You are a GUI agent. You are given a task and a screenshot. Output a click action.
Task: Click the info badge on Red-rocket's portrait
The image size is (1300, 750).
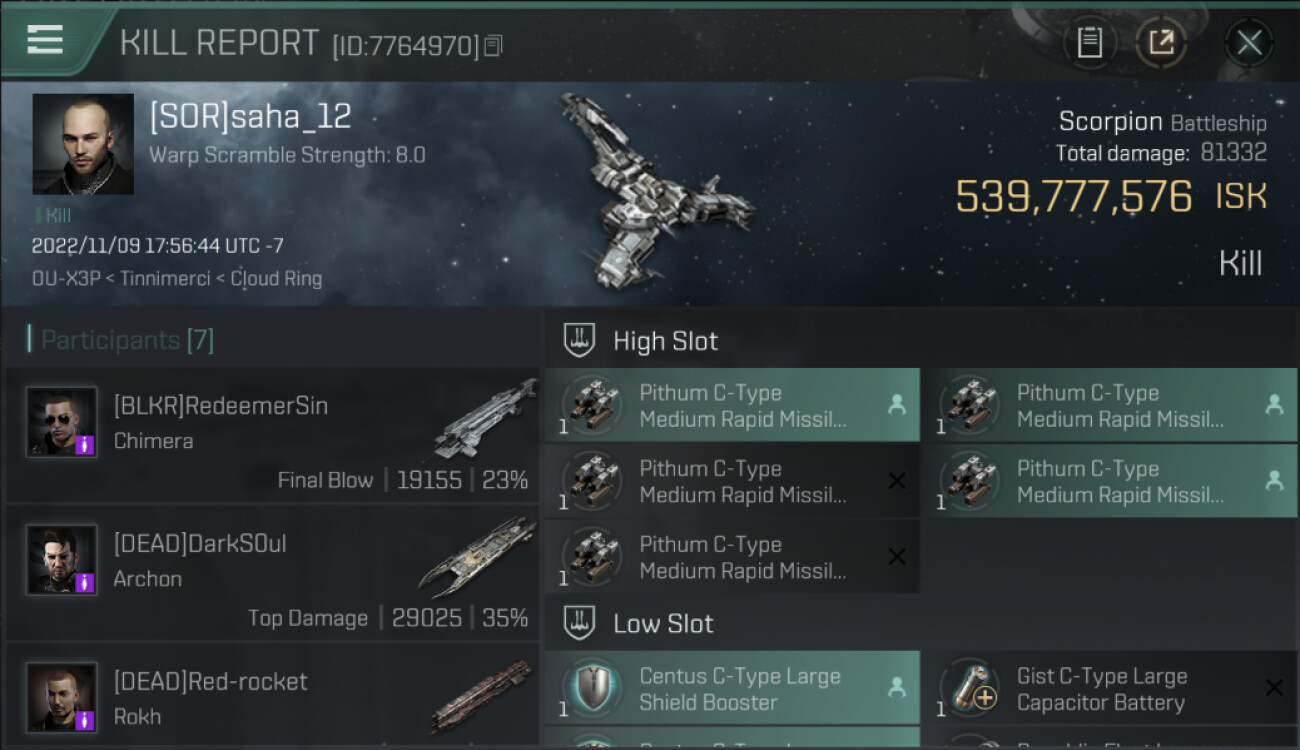tap(85, 719)
